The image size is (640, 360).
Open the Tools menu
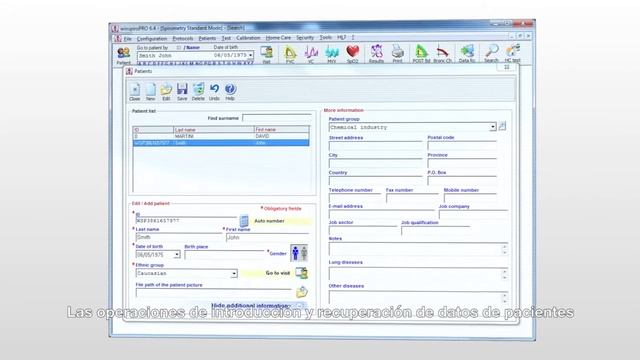325,38
